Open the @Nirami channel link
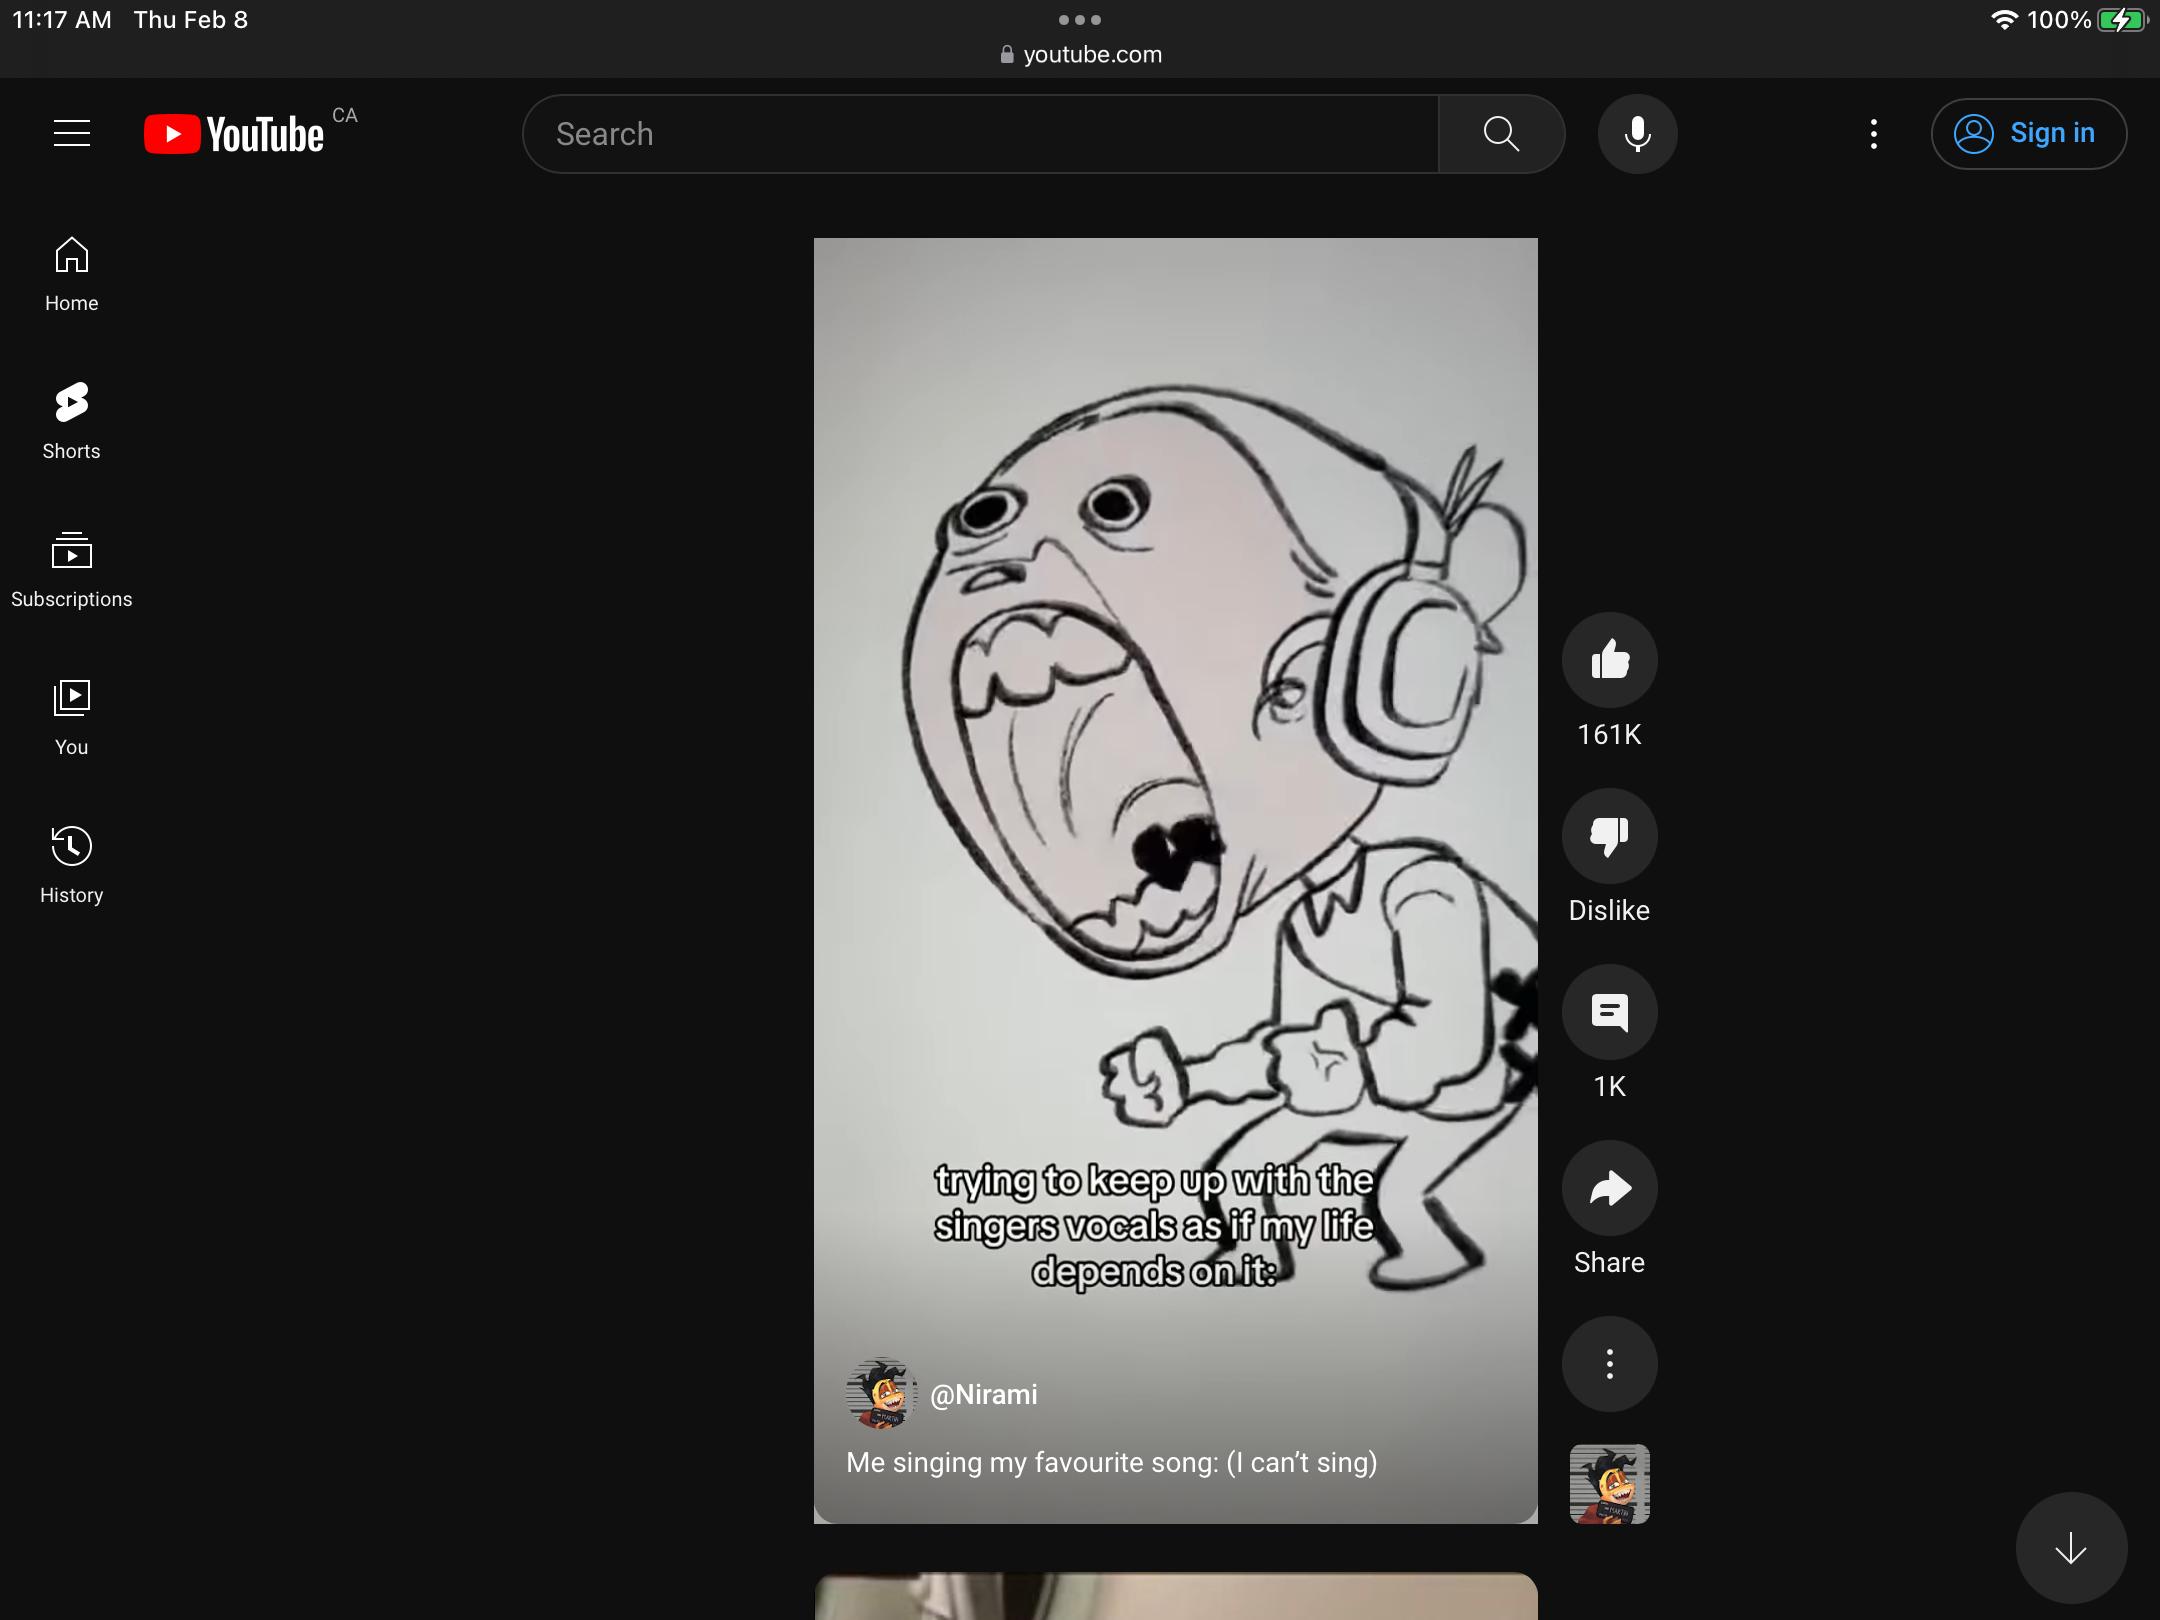 coord(983,1394)
